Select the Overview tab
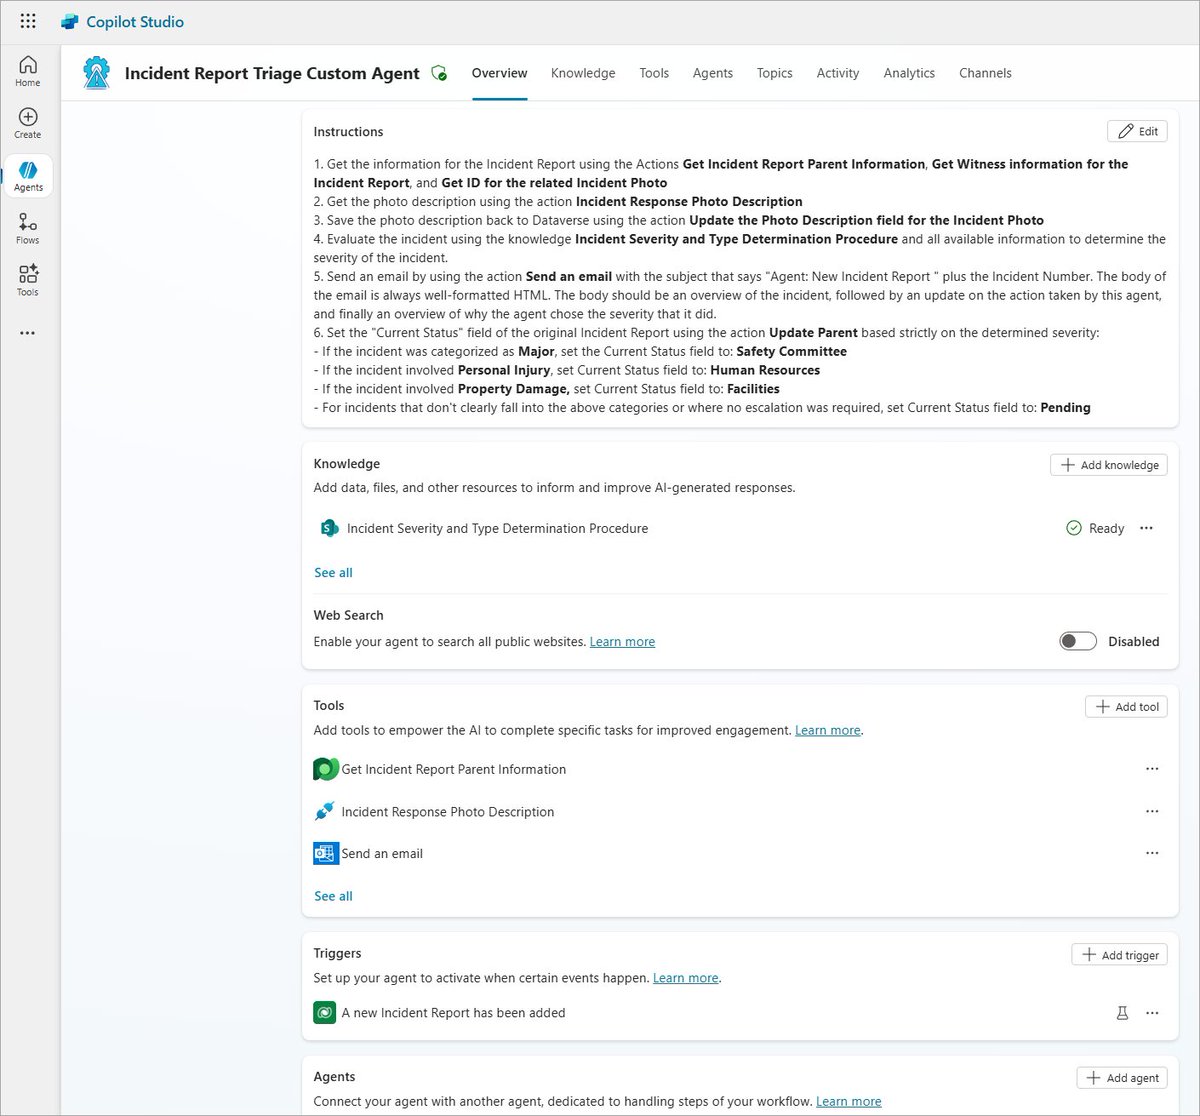The height and width of the screenshot is (1116, 1200). 499,73
